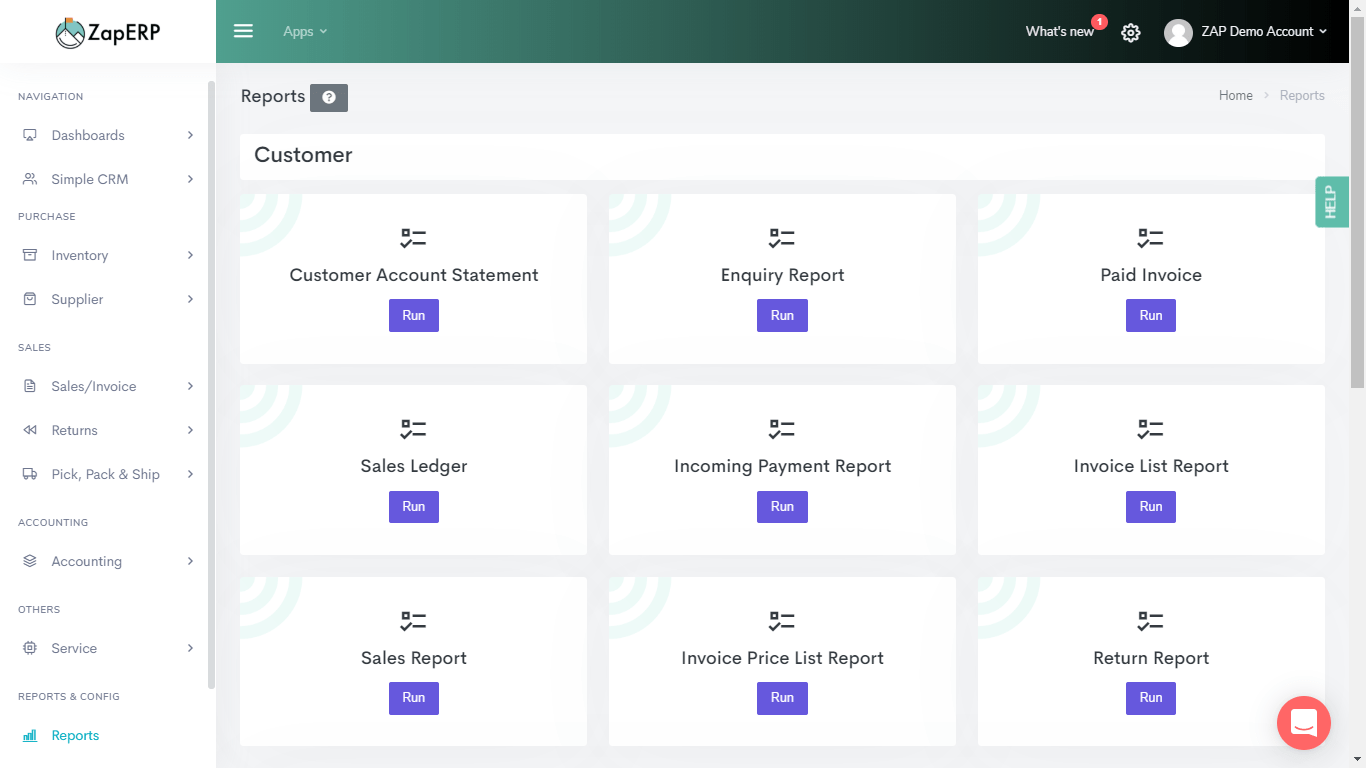Viewport: 1366px width, 768px height.
Task: Click the Pick, Pack & Ship truck icon
Action: click(30, 474)
